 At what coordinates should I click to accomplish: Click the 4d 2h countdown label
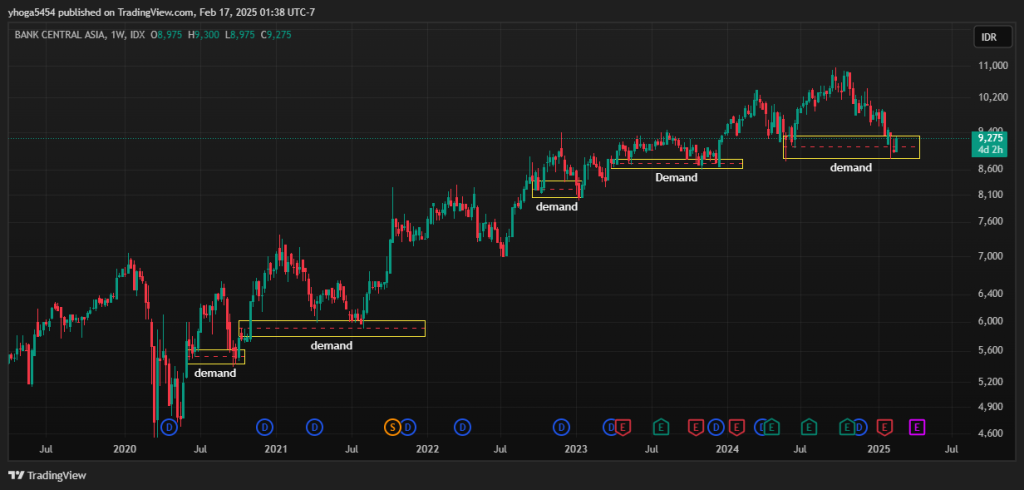tap(991, 150)
